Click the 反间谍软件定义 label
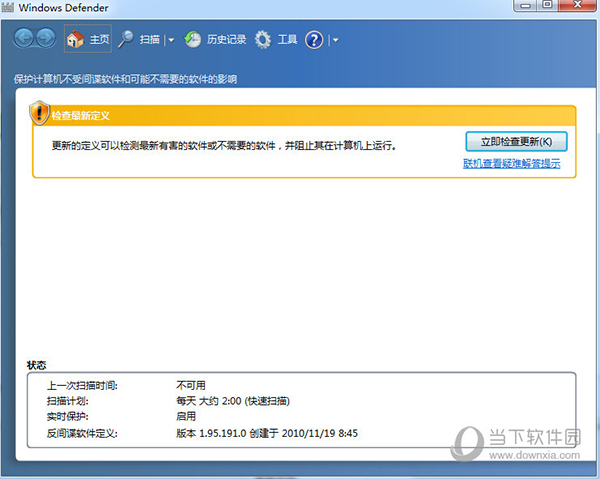Image resolution: width=600 pixels, height=479 pixels. (82, 433)
